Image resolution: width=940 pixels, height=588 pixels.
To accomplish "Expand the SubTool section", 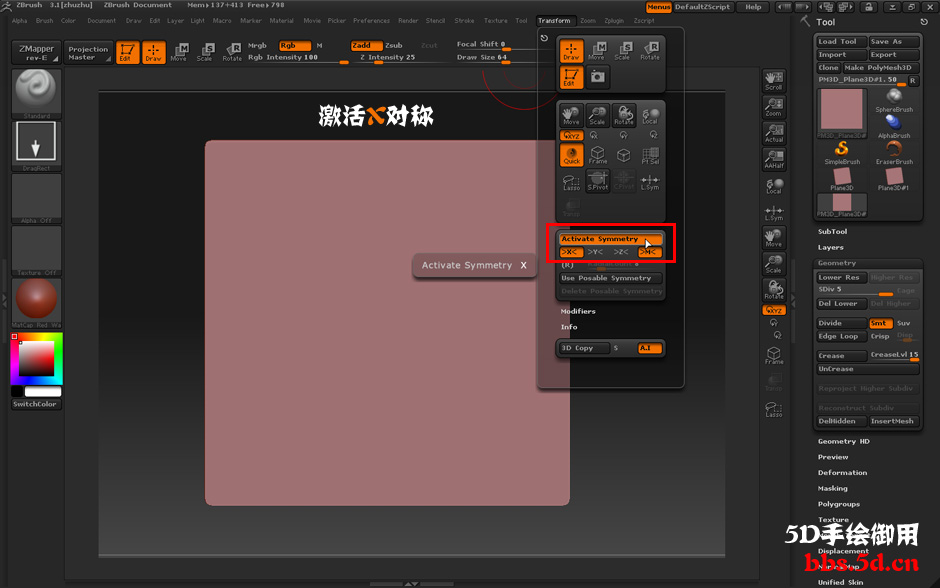I will click(833, 231).
